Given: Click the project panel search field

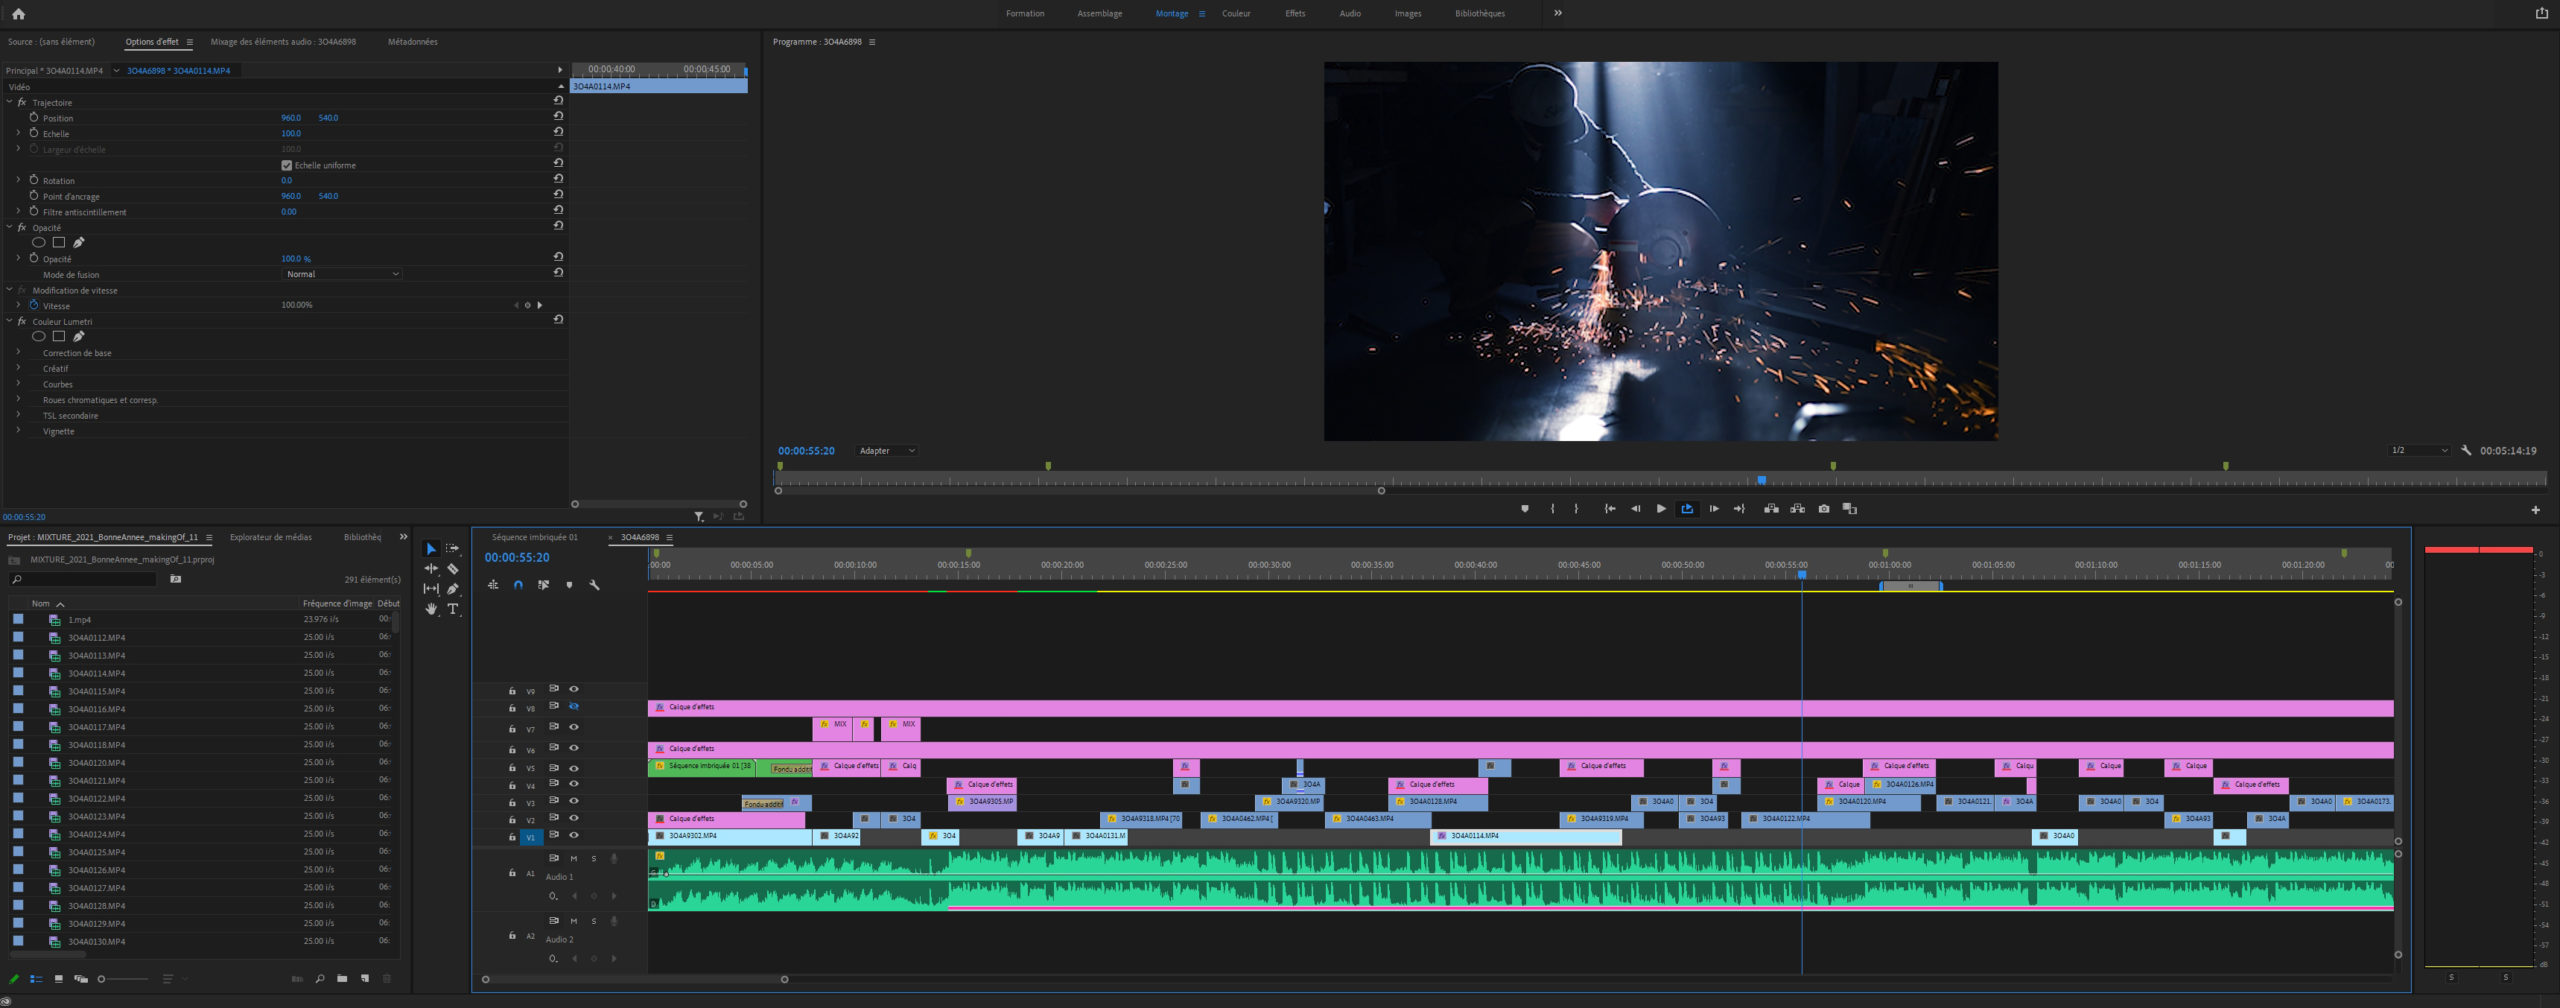Looking at the screenshot, I should 85,579.
